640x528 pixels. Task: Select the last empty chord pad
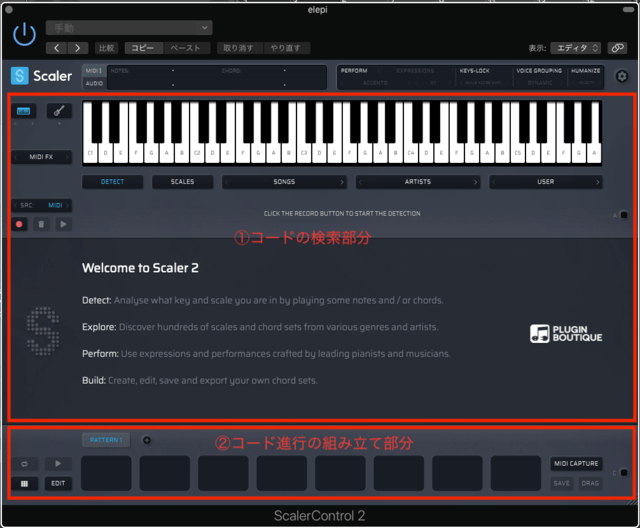click(x=516, y=473)
